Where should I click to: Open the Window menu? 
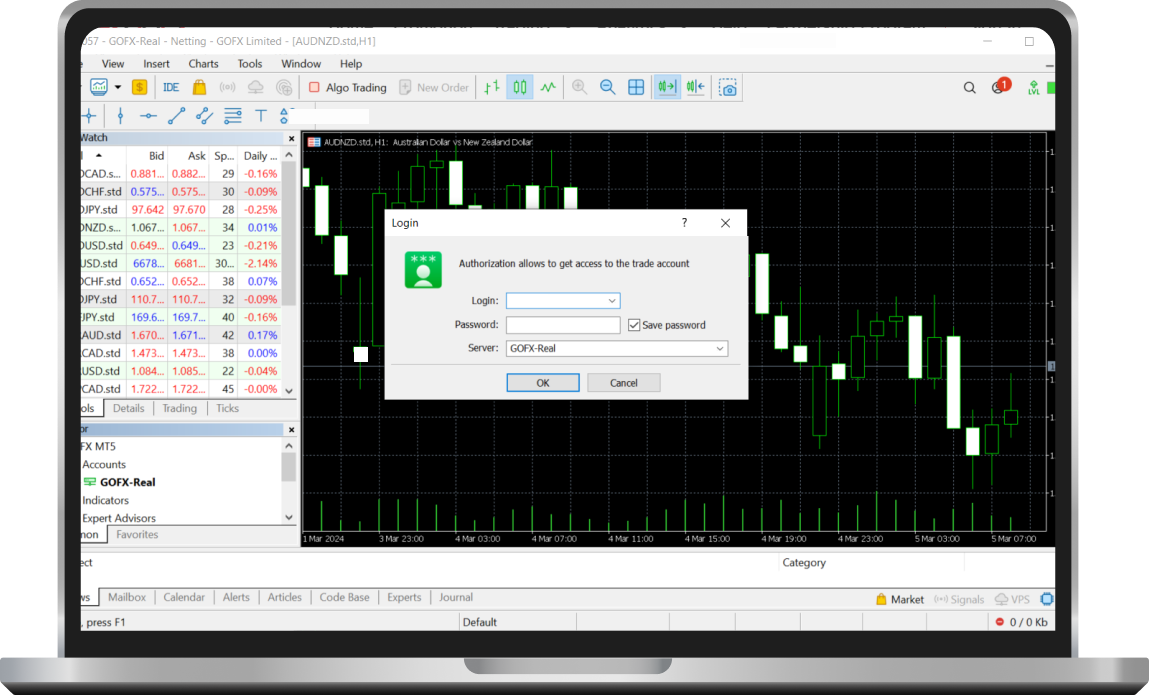(300, 64)
